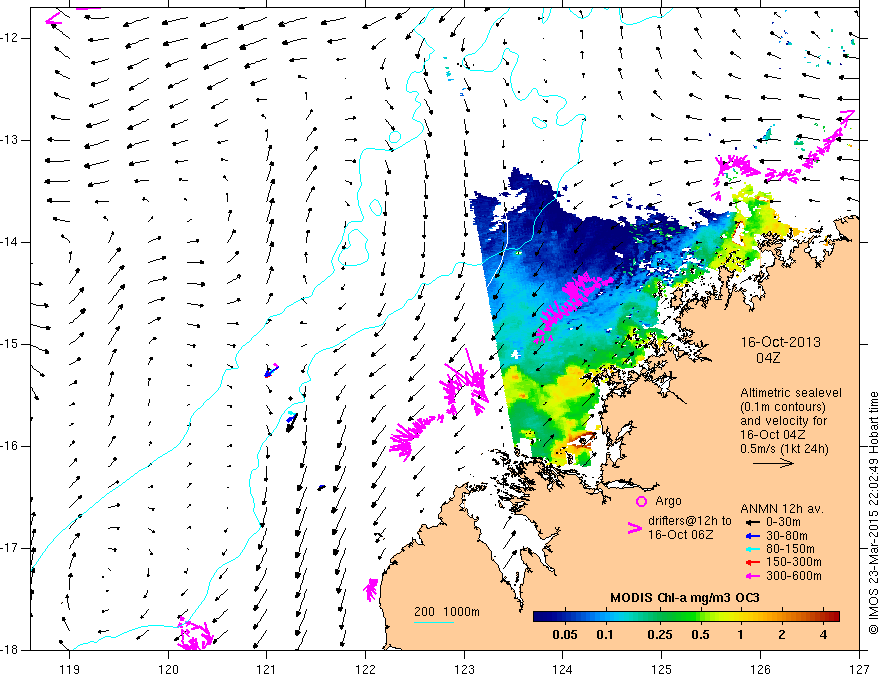The height and width of the screenshot is (680, 880).
Task: Click the ANMN 12h av. heading
Action: coord(782,509)
